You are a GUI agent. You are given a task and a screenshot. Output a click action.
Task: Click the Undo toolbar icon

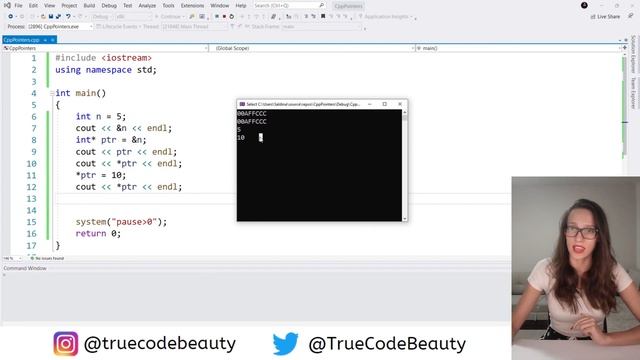[x=68, y=16]
